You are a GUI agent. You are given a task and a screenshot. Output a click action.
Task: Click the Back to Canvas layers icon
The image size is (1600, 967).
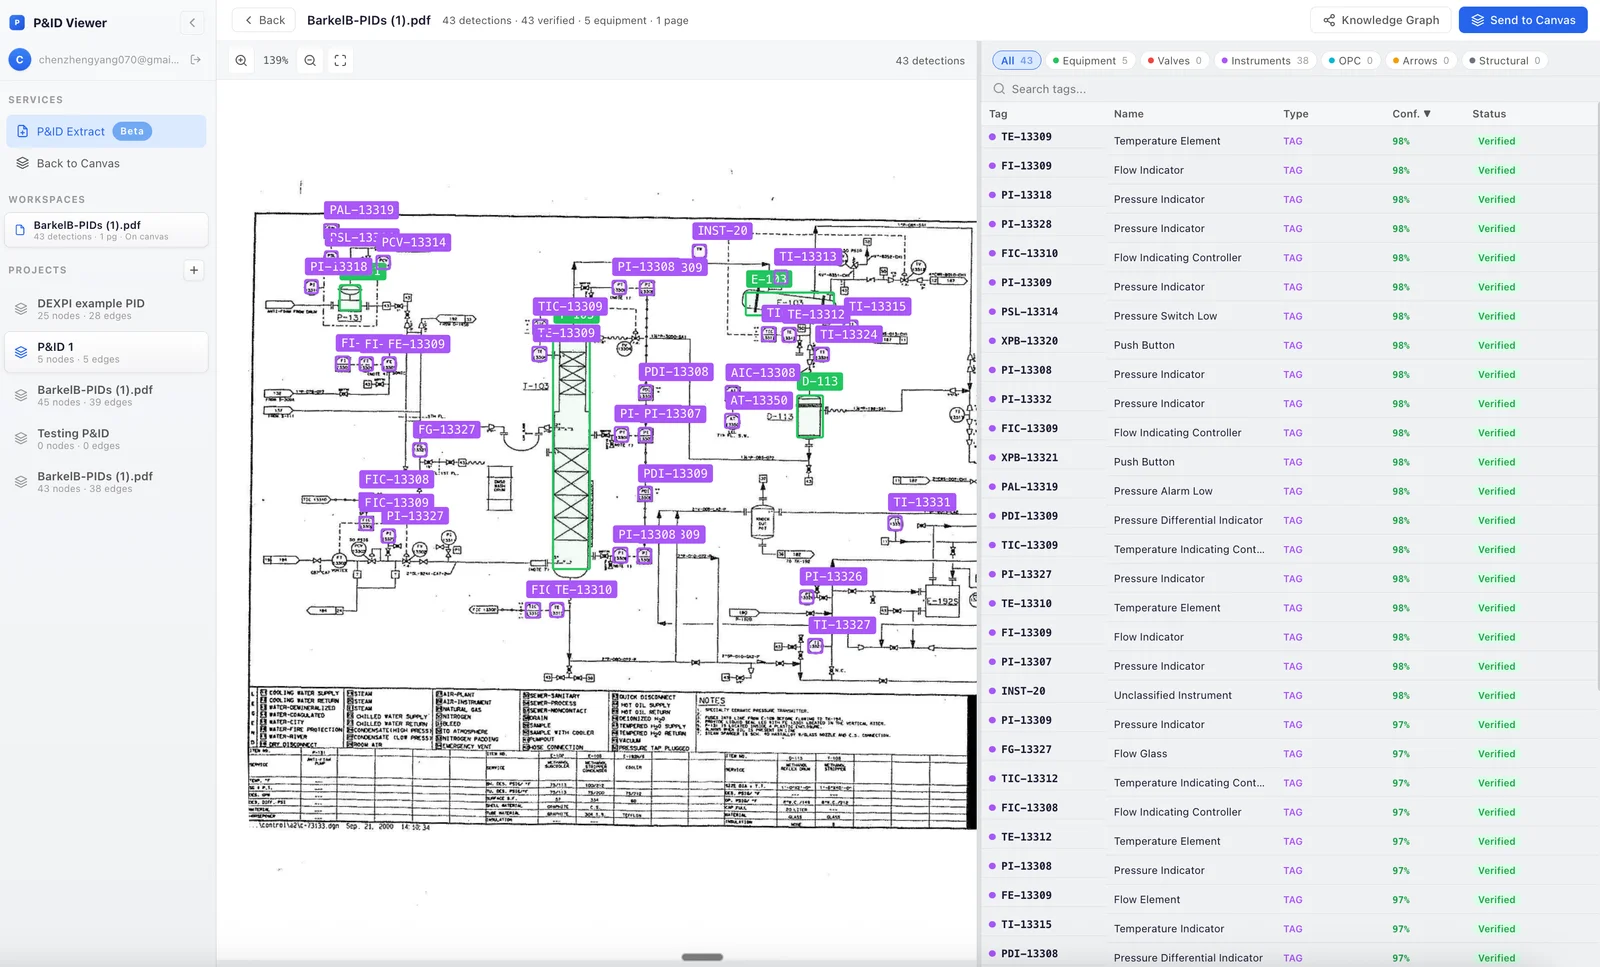[x=23, y=163]
